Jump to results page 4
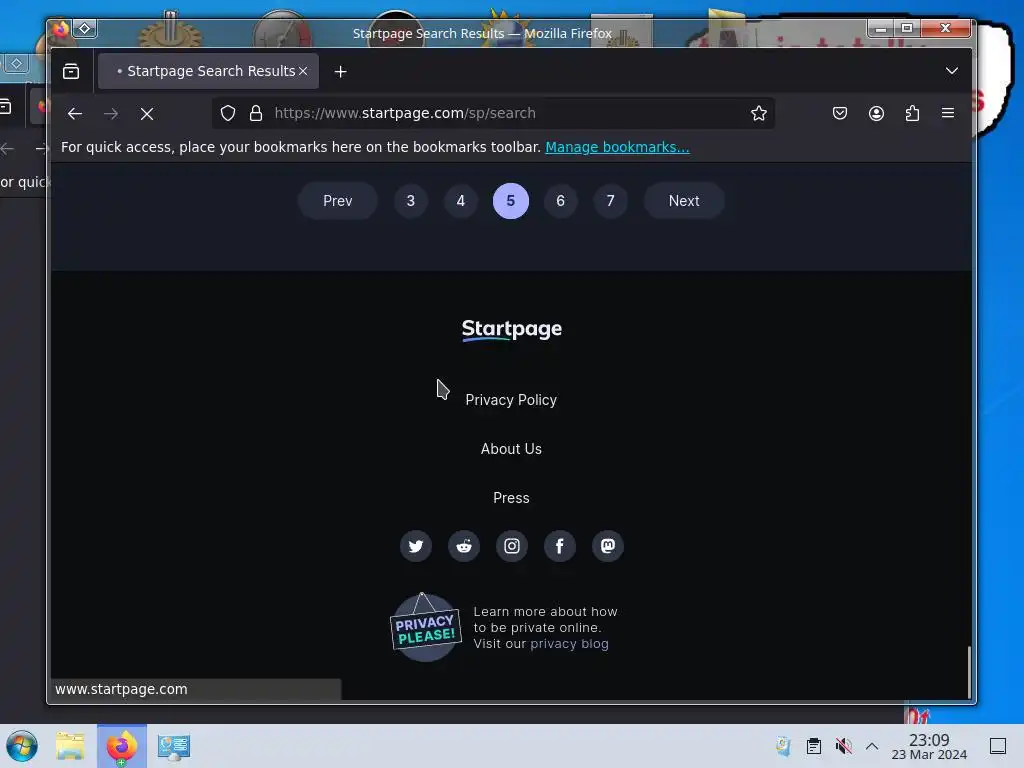Image resolution: width=1024 pixels, height=768 pixels. point(461,200)
